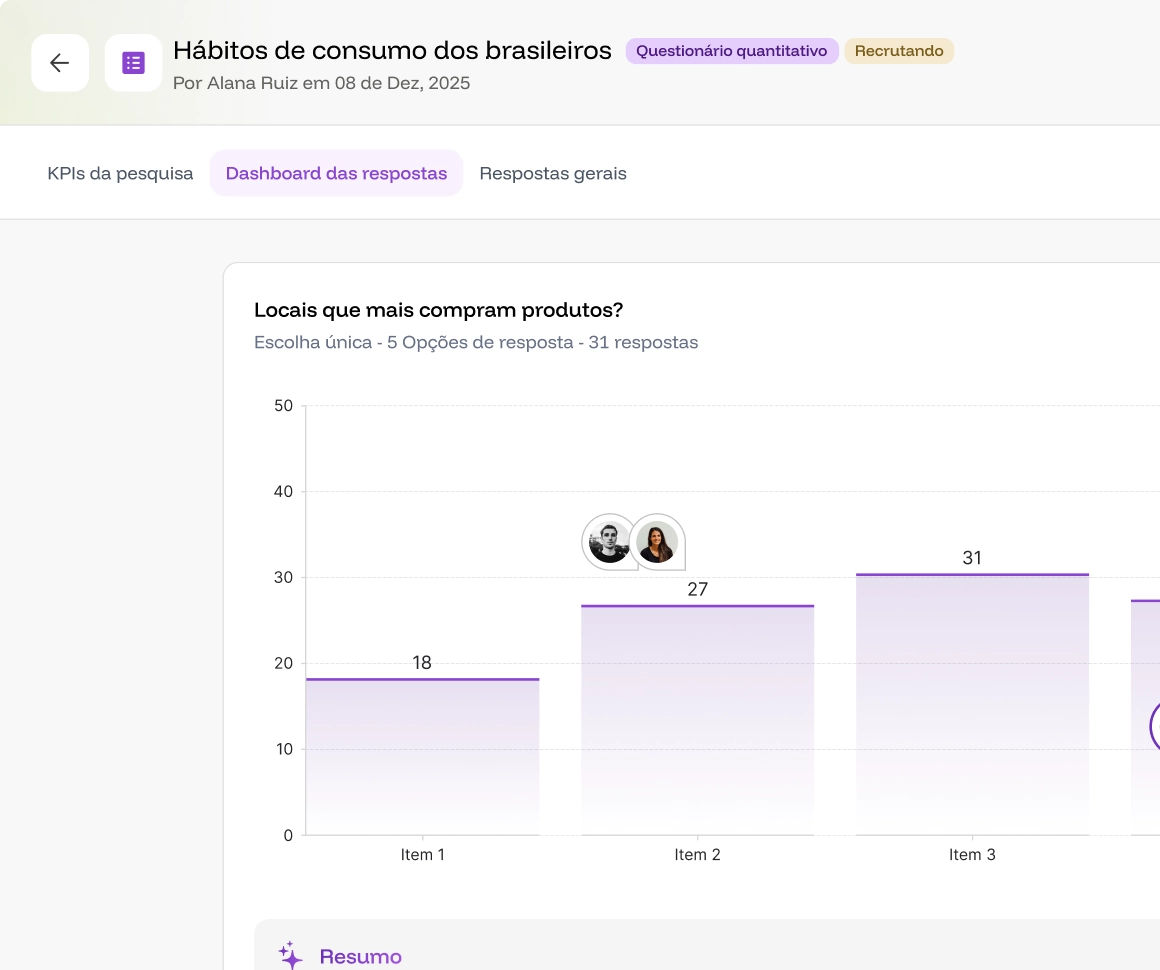This screenshot has height=970, width=1160.
Task: Click the purple circle on the fourth bar
Action: pyautogui.click(x=1155, y=725)
